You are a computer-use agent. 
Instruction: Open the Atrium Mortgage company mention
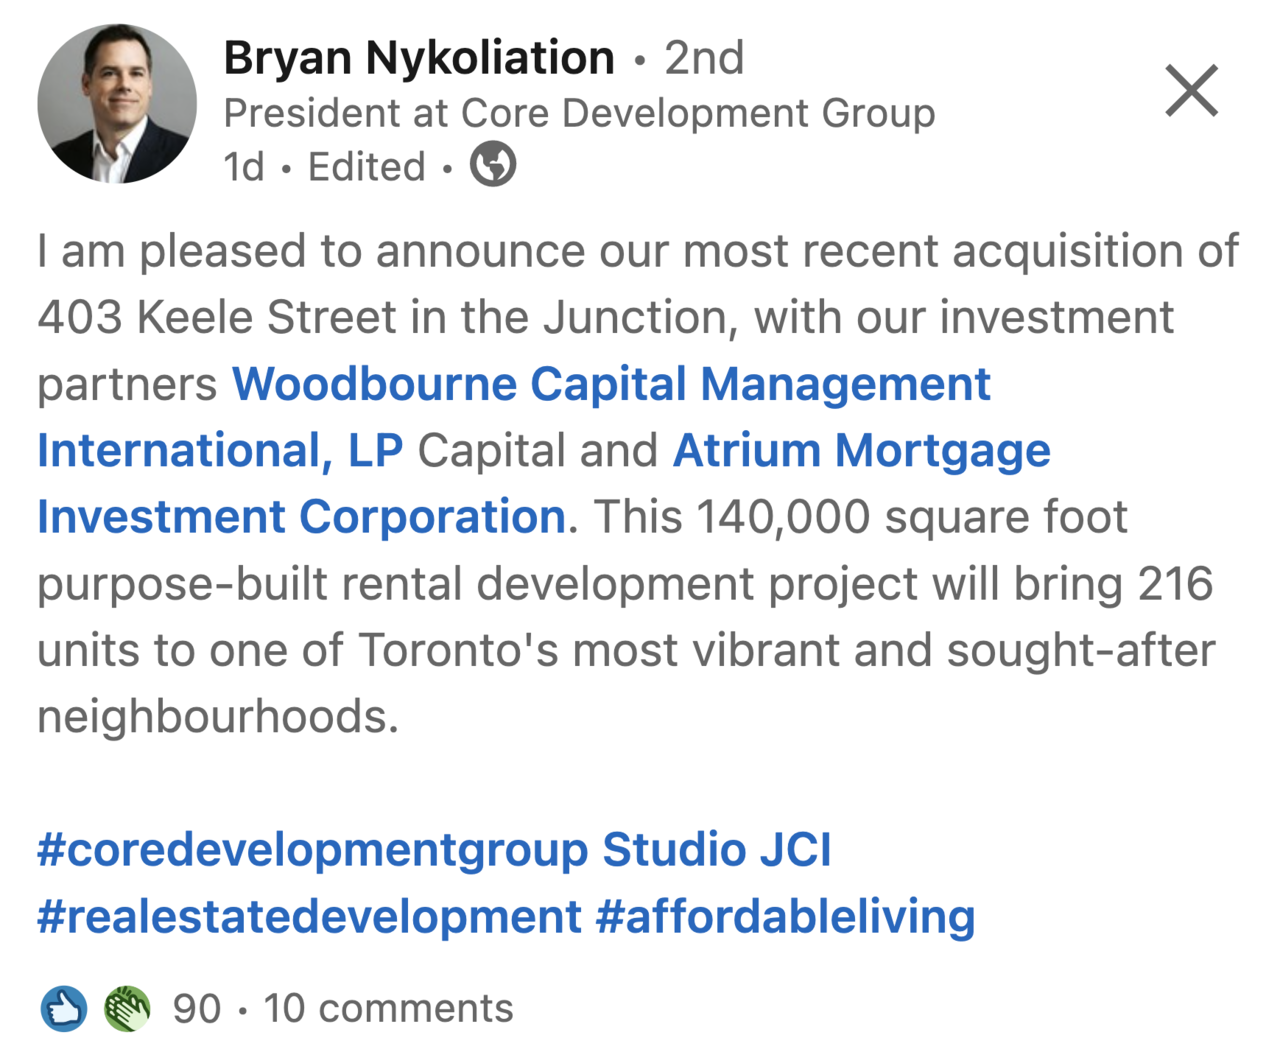861,450
